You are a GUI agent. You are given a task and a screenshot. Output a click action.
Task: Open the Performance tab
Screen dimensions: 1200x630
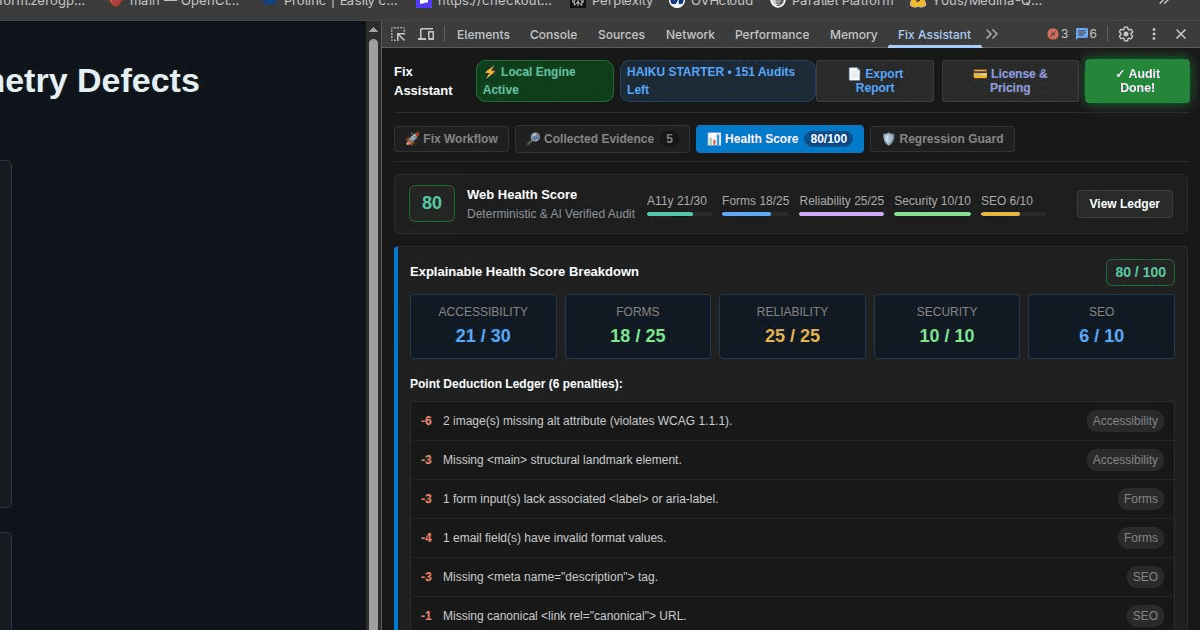(772, 34)
